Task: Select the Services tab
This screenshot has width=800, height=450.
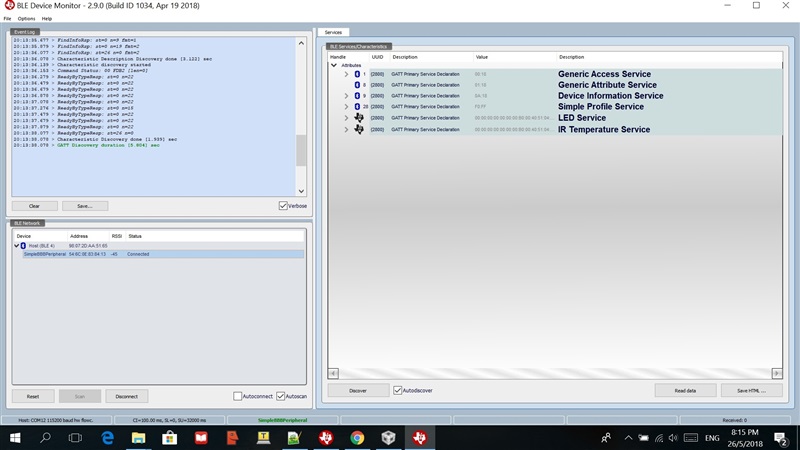Action: pyautogui.click(x=333, y=32)
